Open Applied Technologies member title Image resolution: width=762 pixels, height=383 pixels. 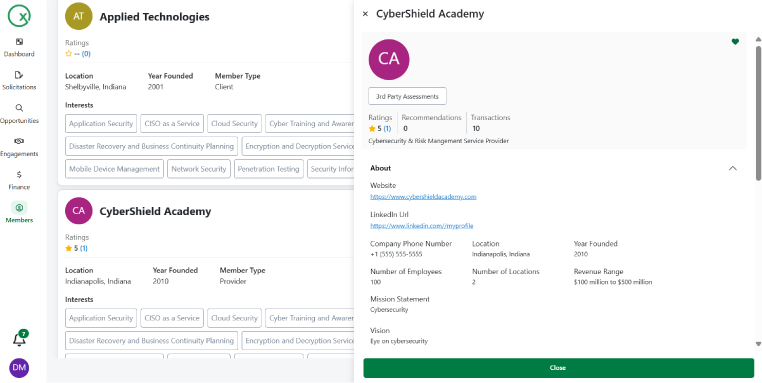(x=155, y=17)
